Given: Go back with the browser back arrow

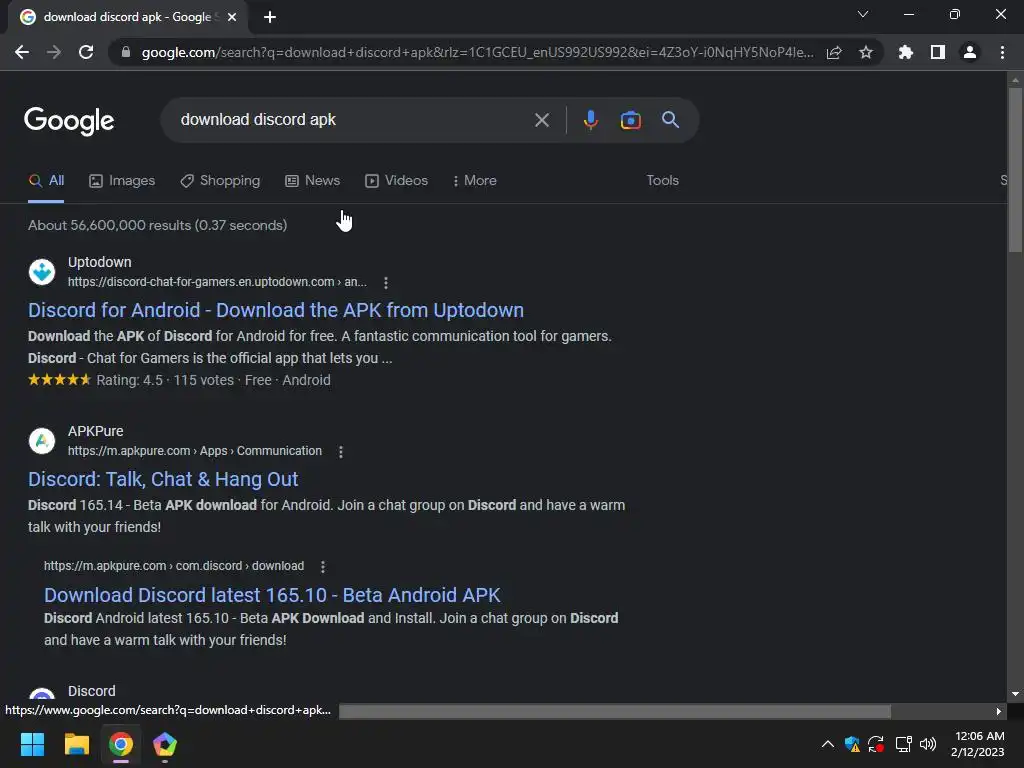Looking at the screenshot, I should point(22,52).
